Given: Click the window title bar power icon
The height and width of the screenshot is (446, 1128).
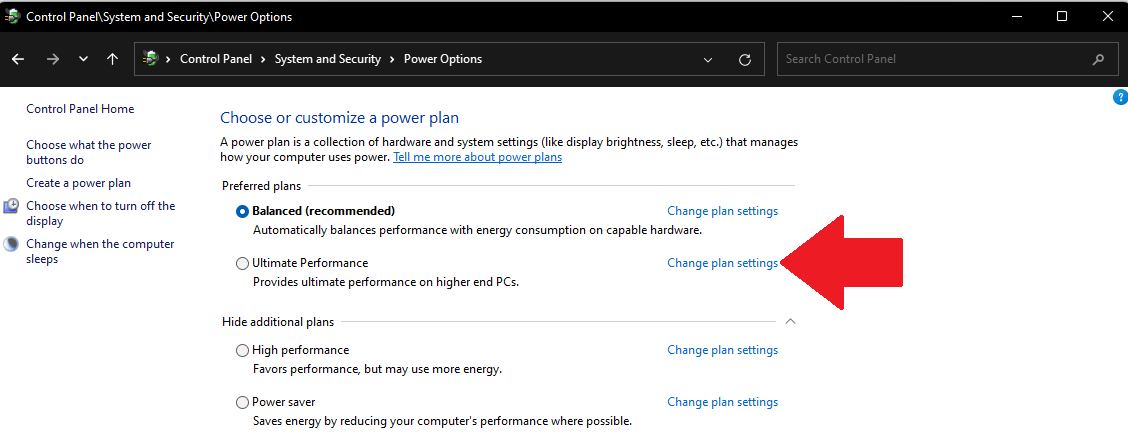Looking at the screenshot, I should coord(12,17).
